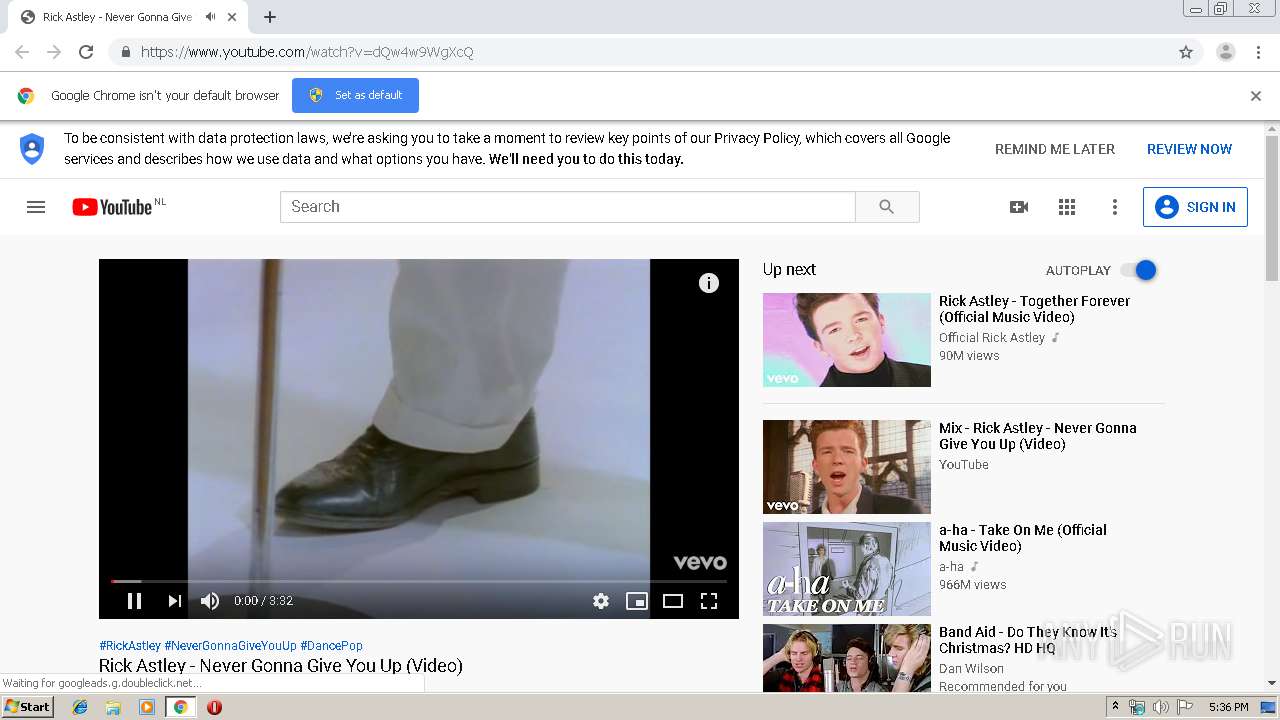Viewport: 1280px width, 720px height.
Task: Focus the YouTube search field
Action: point(568,207)
